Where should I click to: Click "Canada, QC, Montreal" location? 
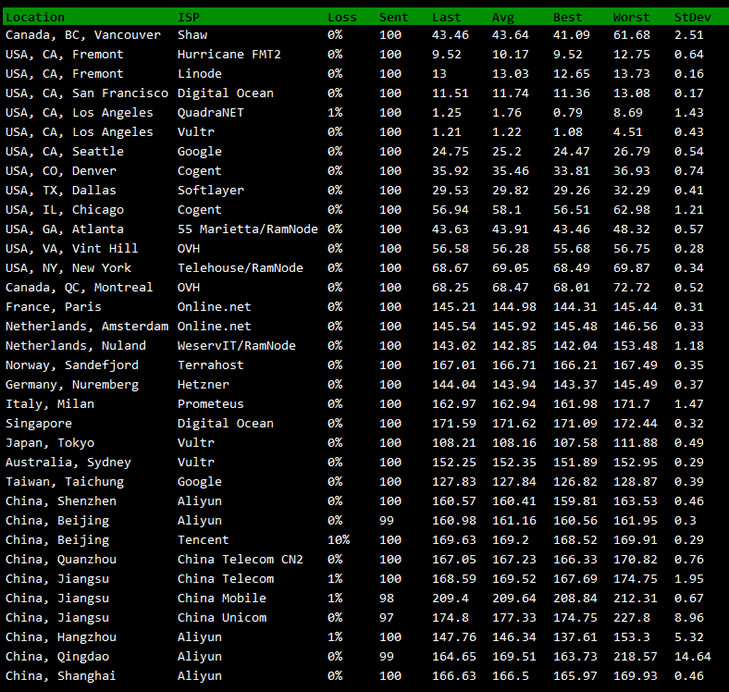point(79,288)
